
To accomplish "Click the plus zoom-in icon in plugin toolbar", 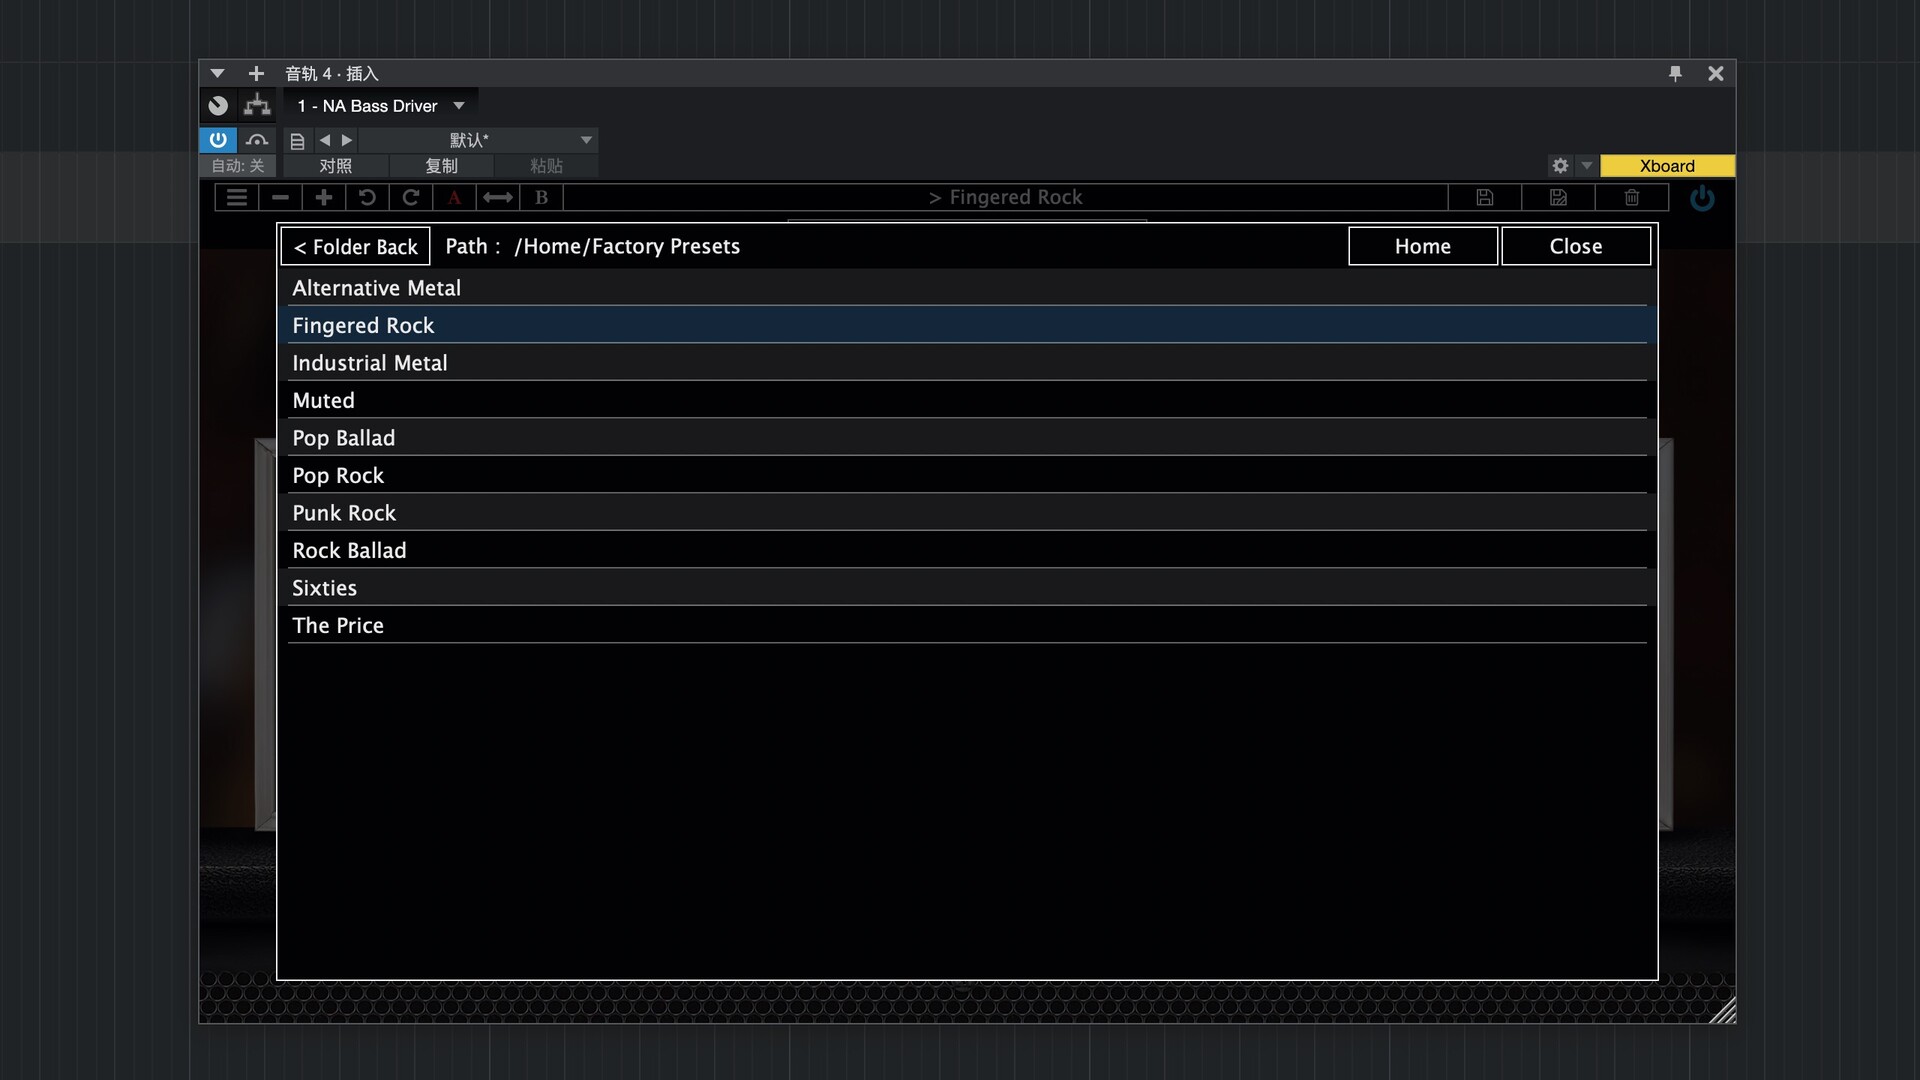I will click(324, 197).
